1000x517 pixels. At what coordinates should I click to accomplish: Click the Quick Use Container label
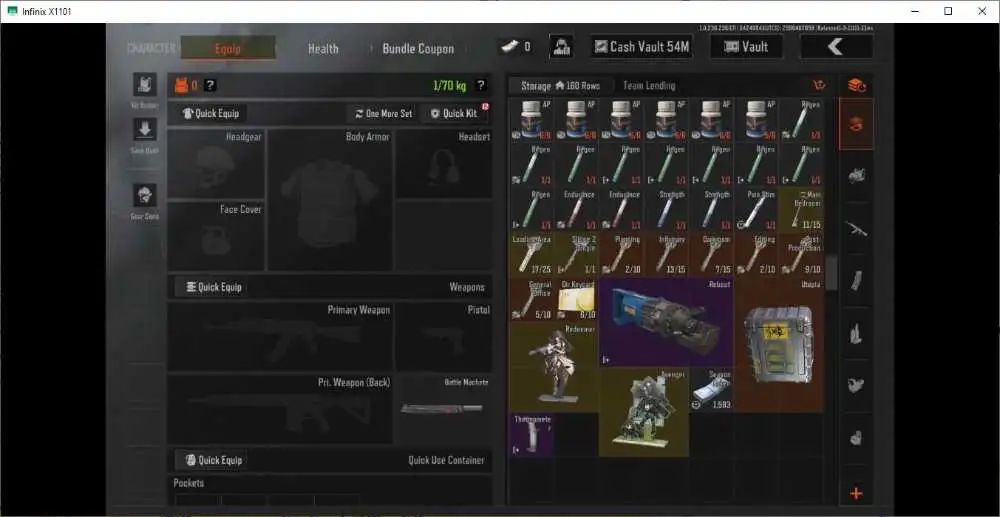[446, 460]
